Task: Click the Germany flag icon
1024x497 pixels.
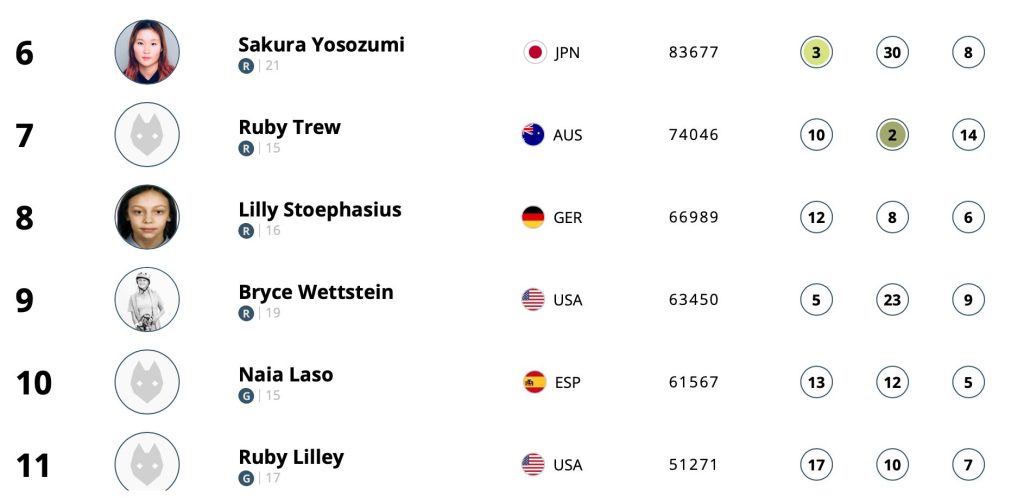Action: click(x=533, y=217)
